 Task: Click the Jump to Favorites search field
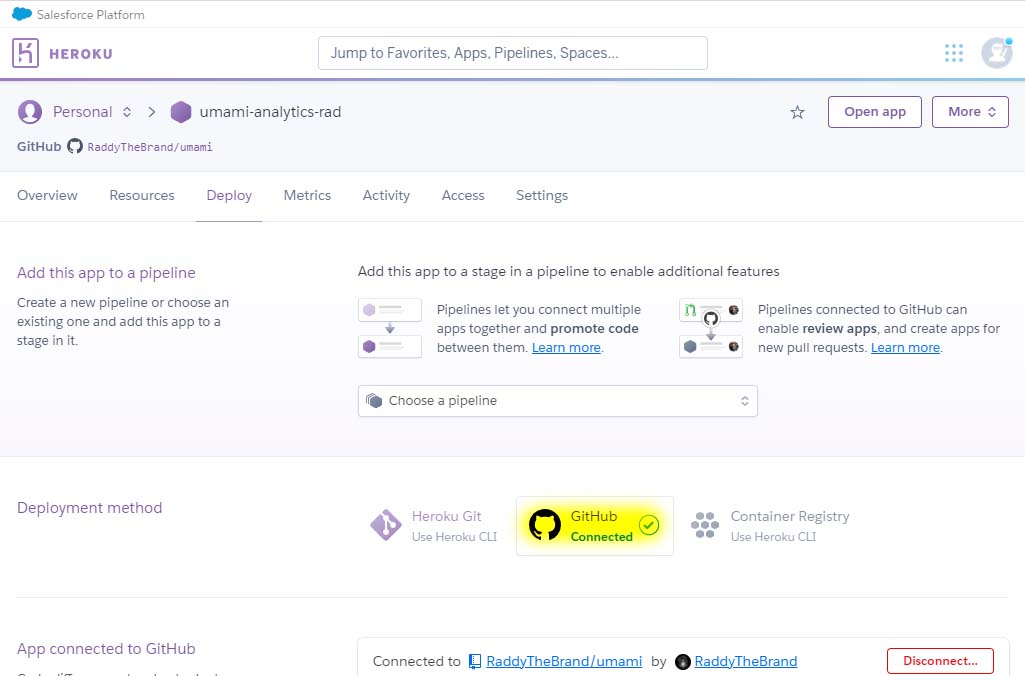click(x=512, y=53)
